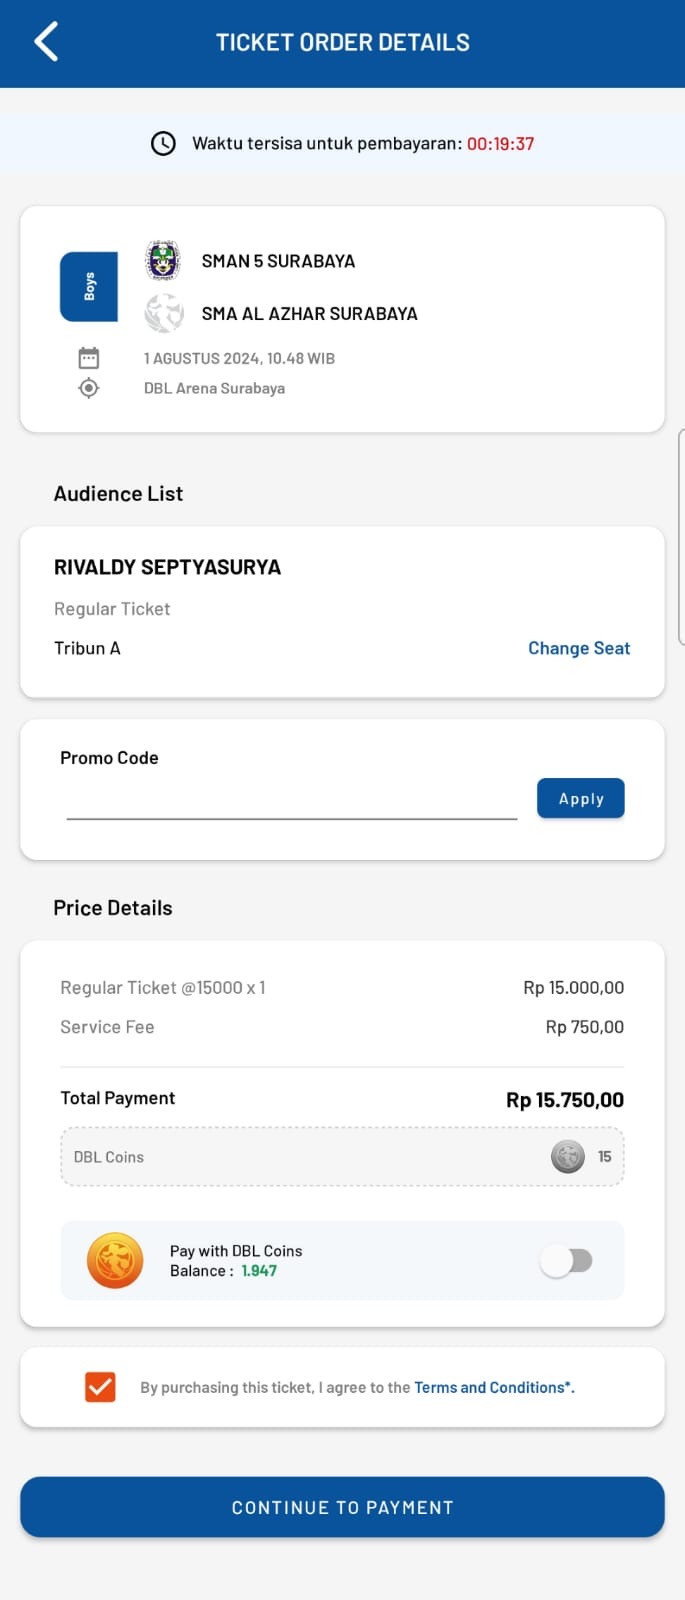Enable Pay with DBL Coins switch
This screenshot has width=685, height=1600.
tap(567, 1260)
